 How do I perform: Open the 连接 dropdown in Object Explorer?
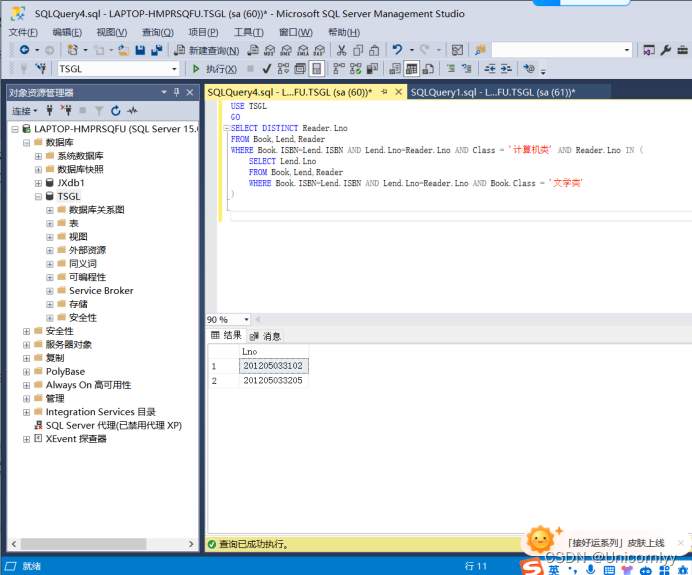point(25,111)
